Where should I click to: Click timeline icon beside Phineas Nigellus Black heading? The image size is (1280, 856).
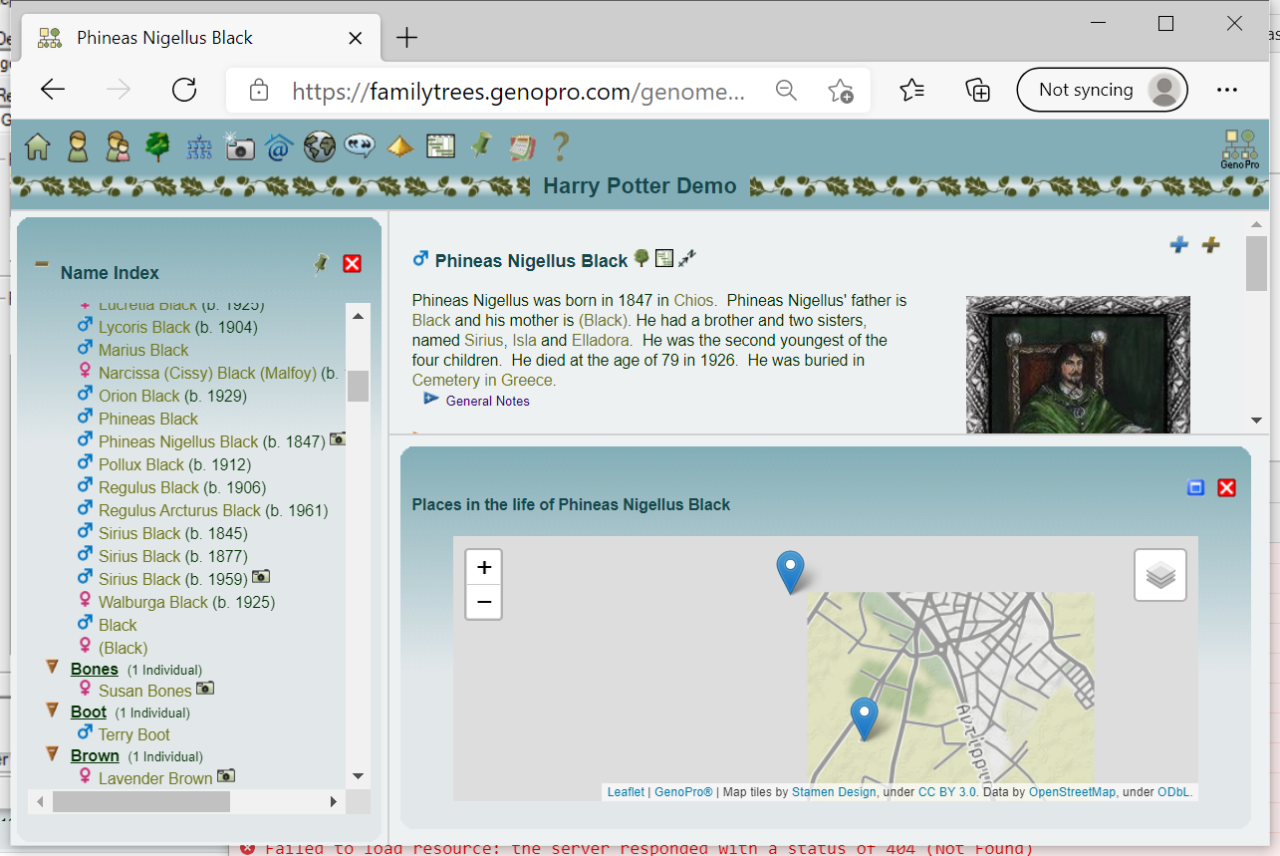coord(664,259)
